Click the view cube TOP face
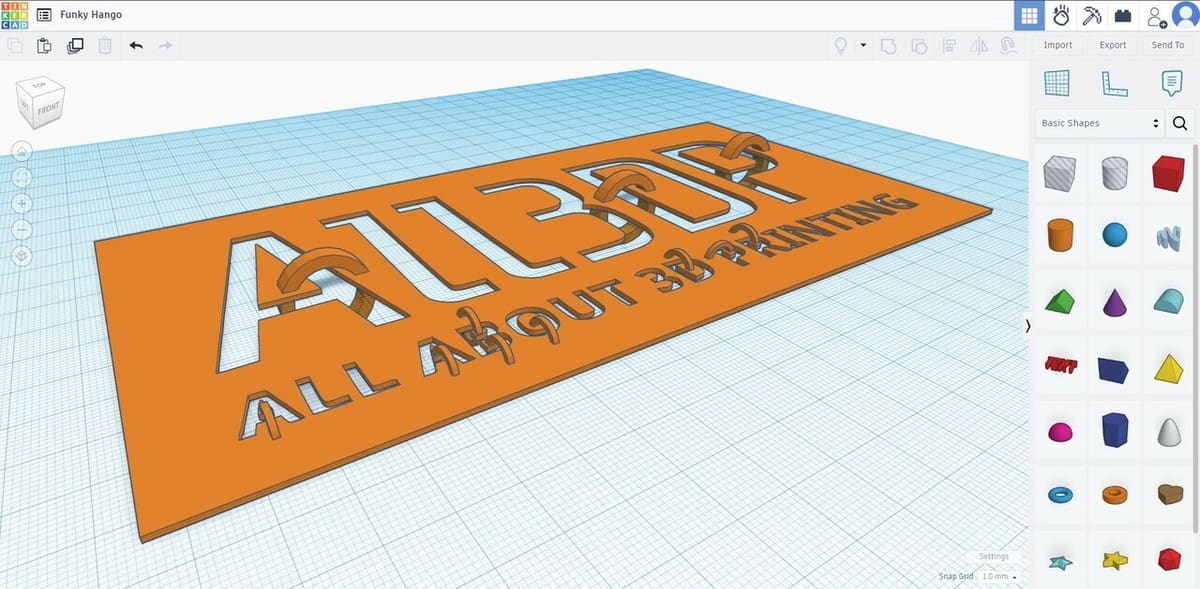This screenshot has height=589, width=1200. pyautogui.click(x=40, y=87)
